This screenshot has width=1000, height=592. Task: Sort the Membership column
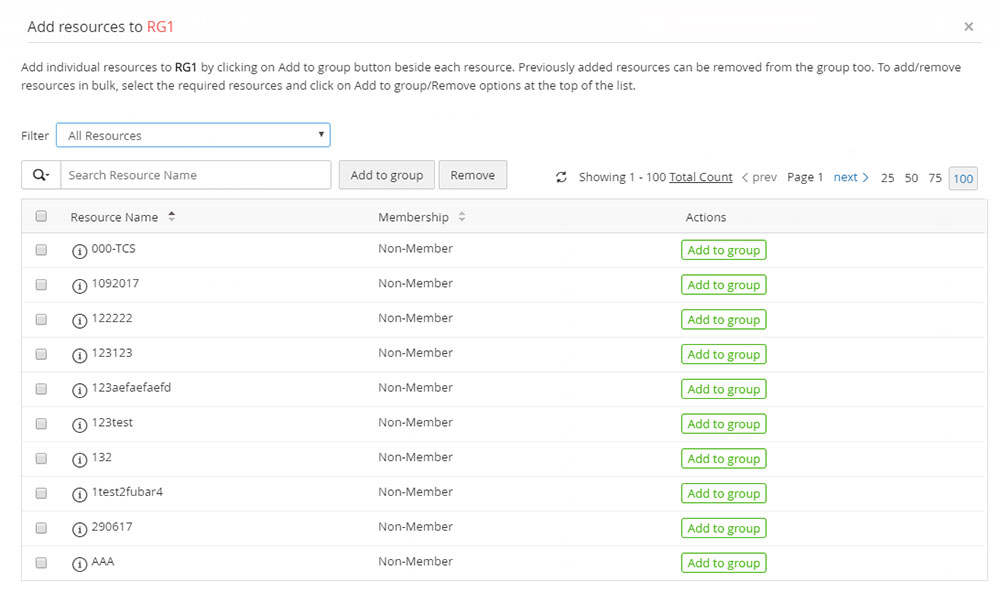tap(461, 217)
